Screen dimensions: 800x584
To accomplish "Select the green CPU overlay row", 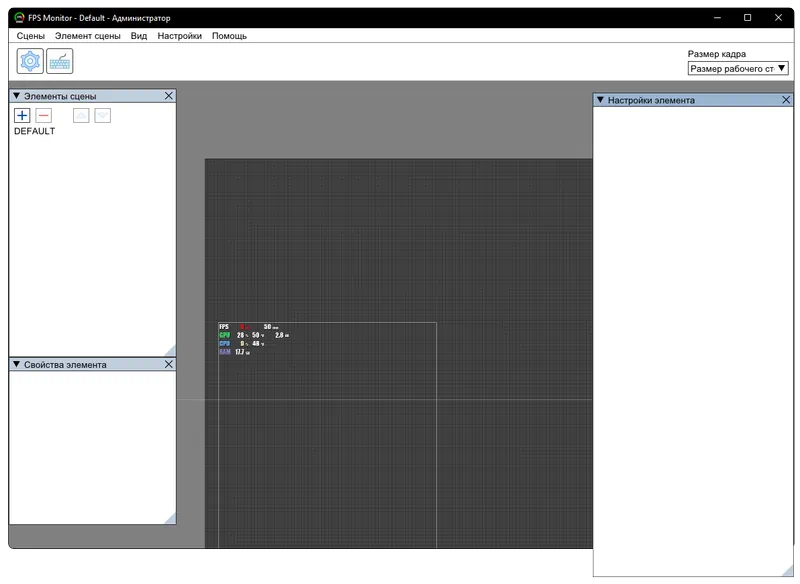I will point(255,335).
